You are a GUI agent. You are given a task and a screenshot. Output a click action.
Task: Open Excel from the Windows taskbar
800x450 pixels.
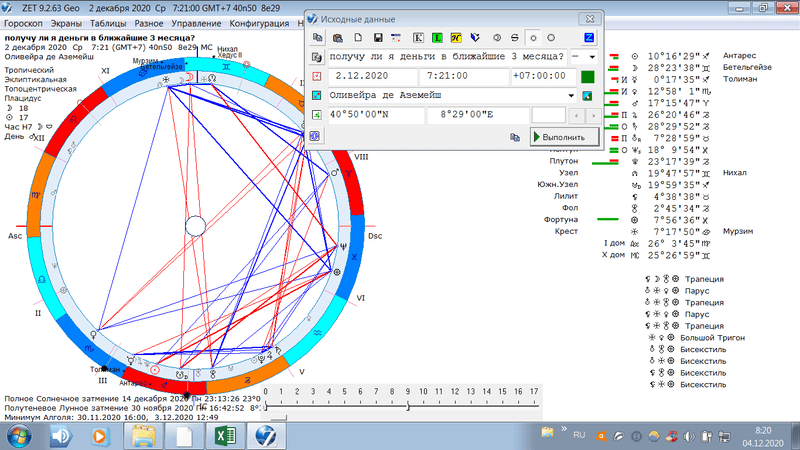click(225, 436)
